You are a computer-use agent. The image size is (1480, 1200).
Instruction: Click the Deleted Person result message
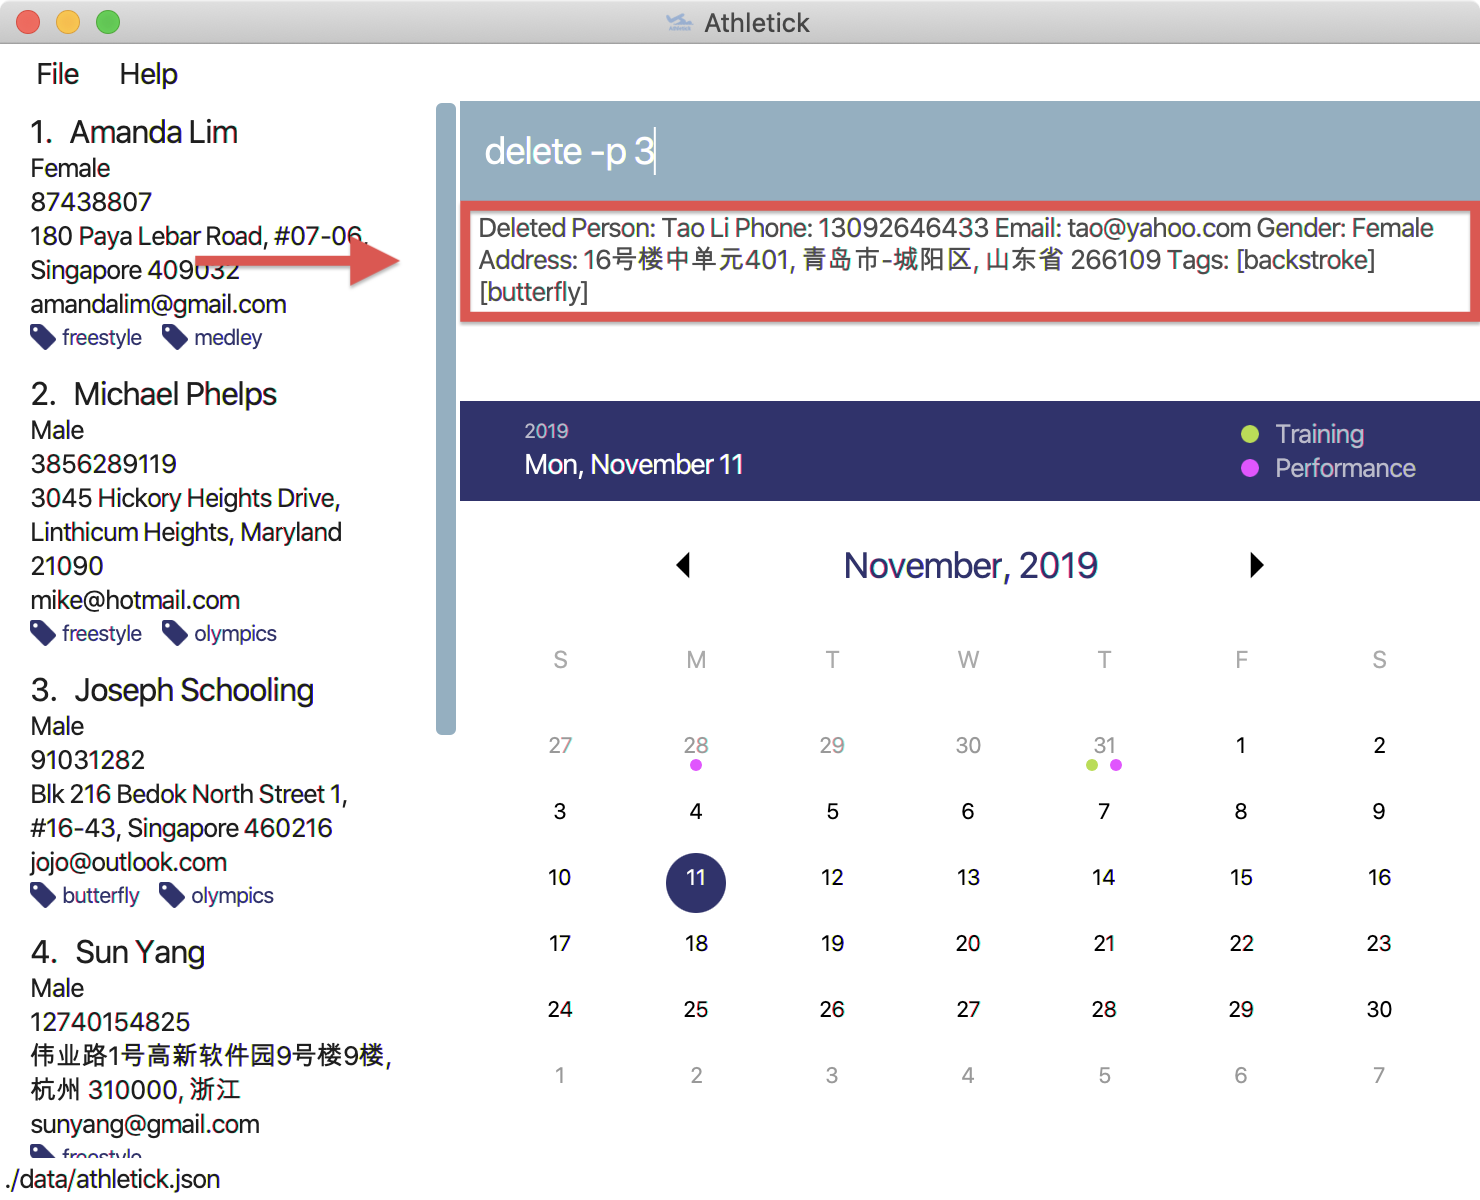click(x=969, y=260)
